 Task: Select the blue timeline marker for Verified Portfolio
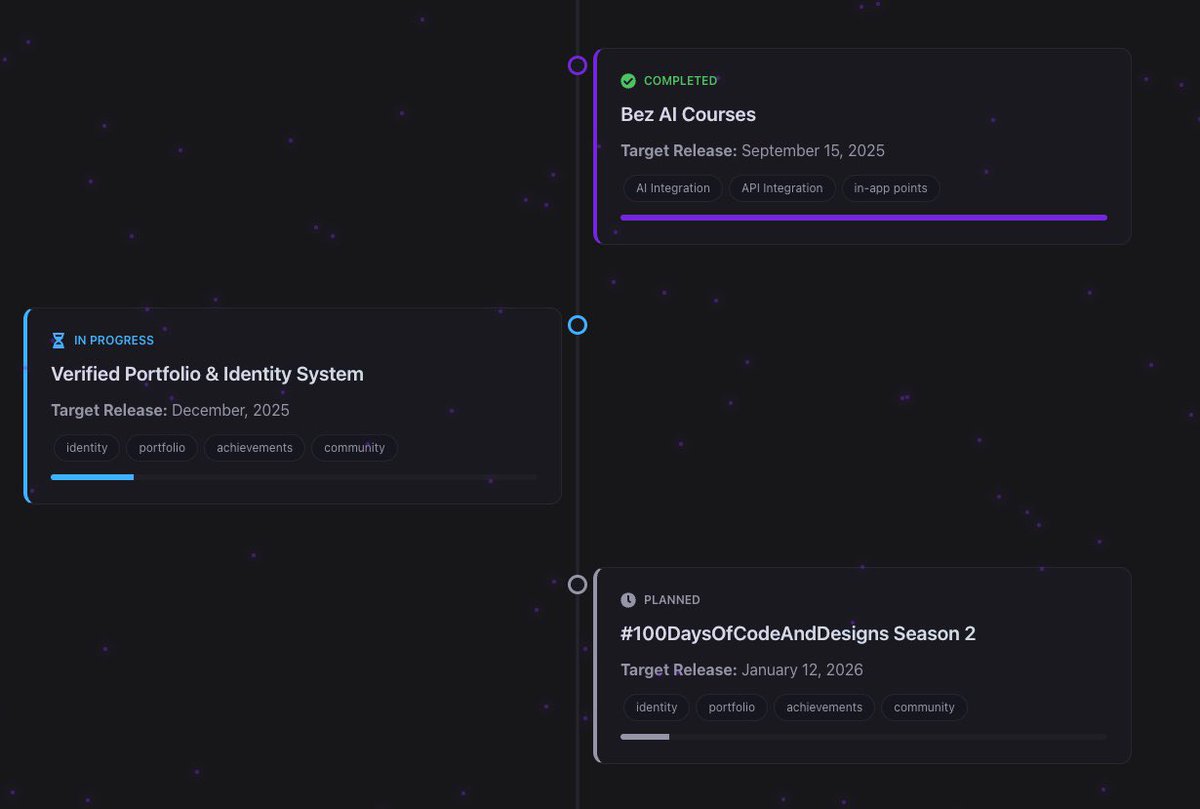[577, 325]
